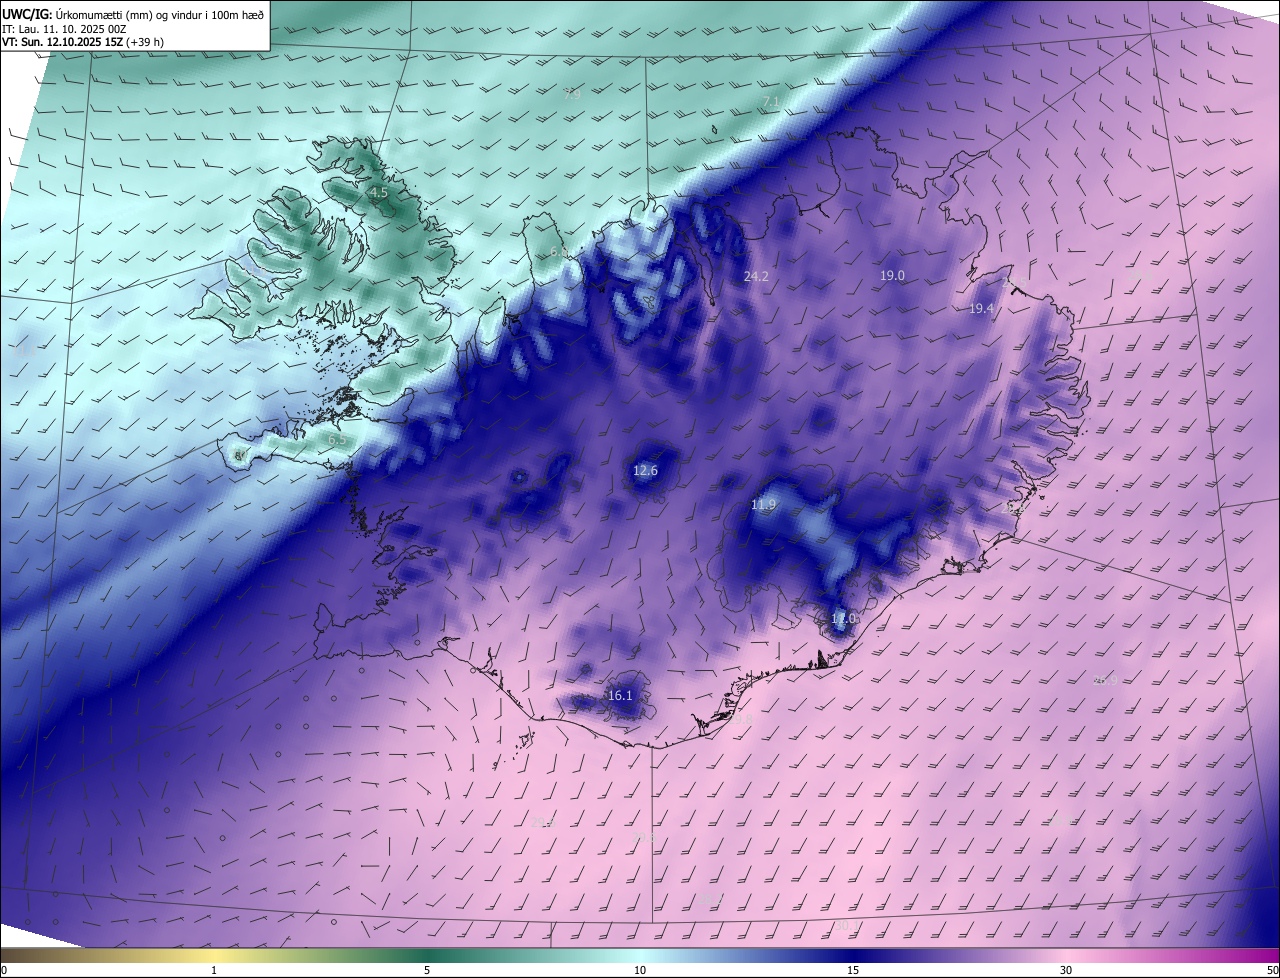The width and height of the screenshot is (1280, 978).
Task: Click the '1' label on the color scale
Action: (214, 971)
